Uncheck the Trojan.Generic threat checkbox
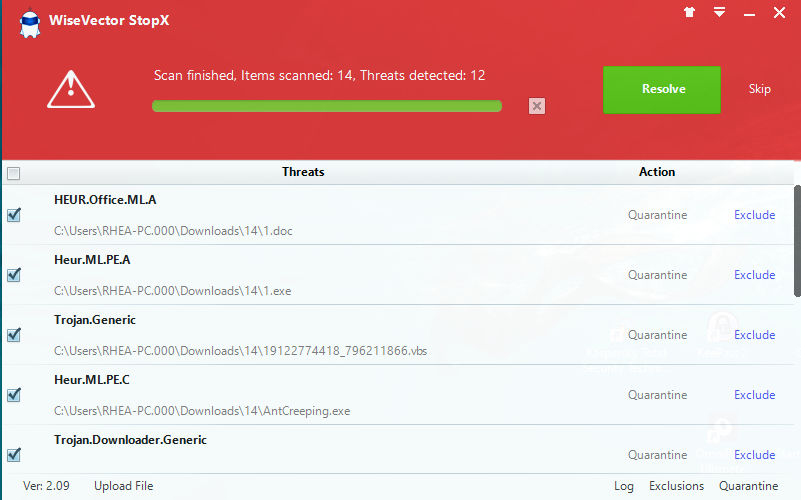Viewport: 801px width, 500px height. coord(14,335)
